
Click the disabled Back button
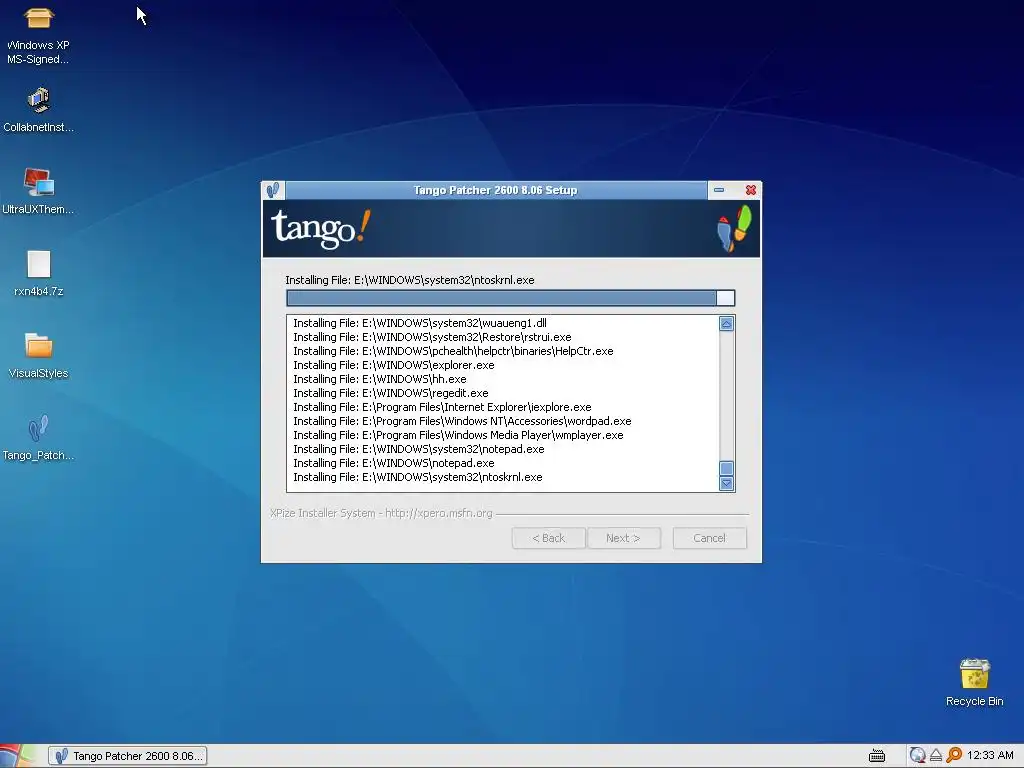click(549, 538)
